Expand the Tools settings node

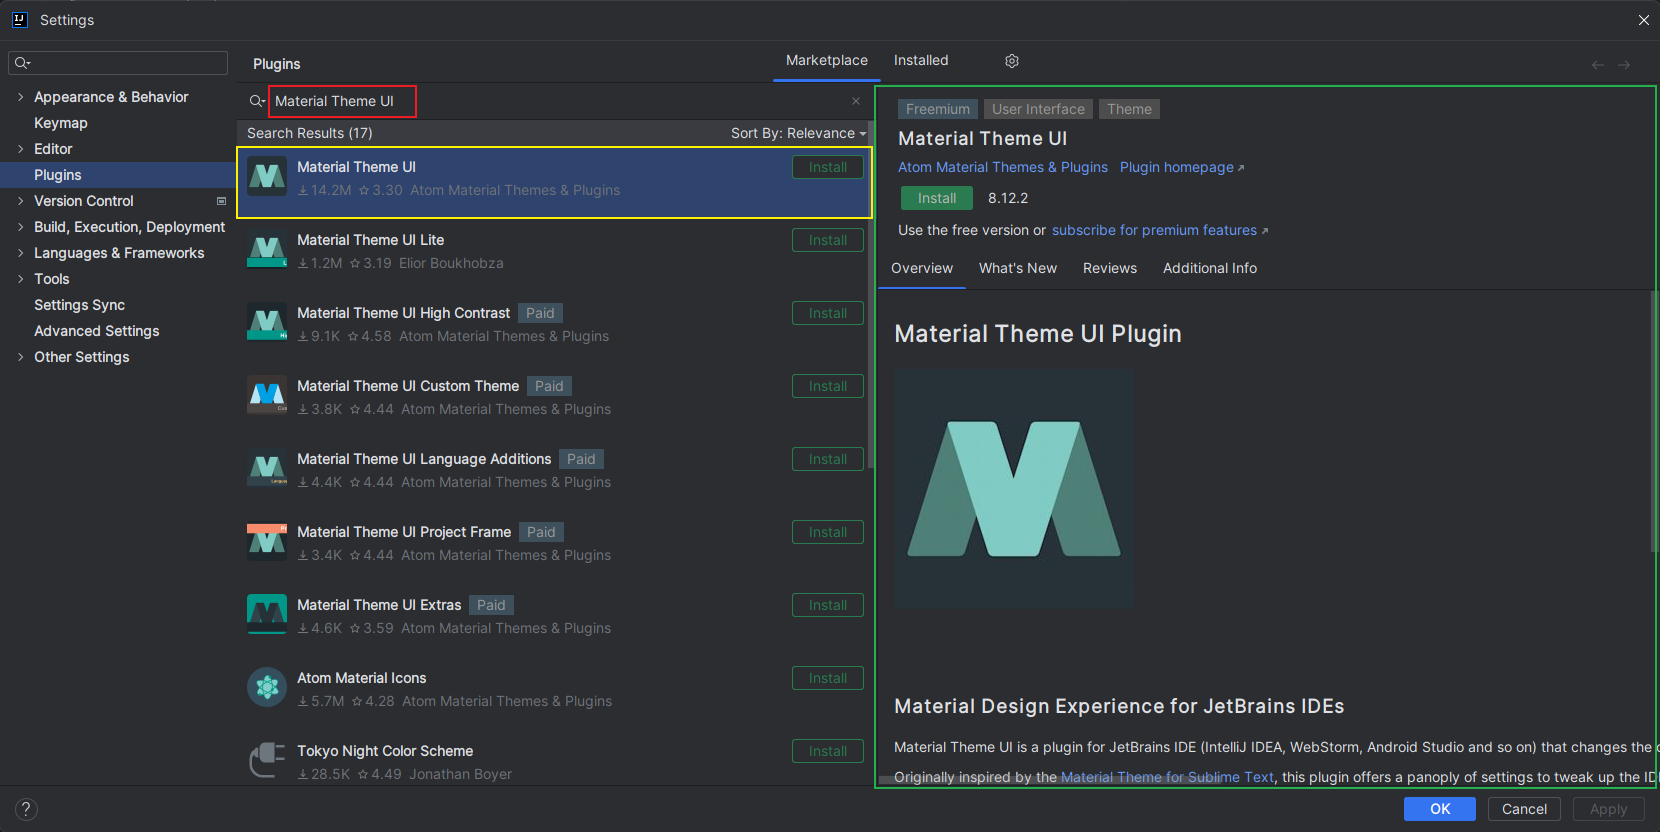[x=20, y=279]
